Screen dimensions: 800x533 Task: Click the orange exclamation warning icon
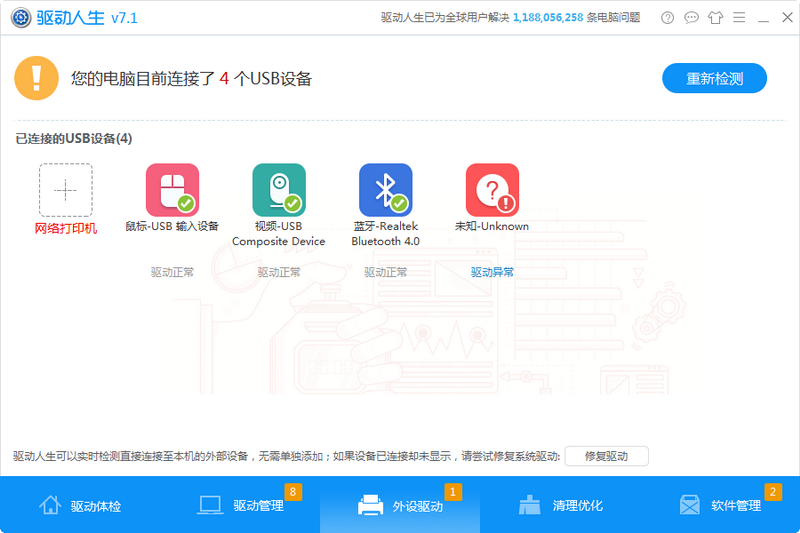tap(36, 78)
